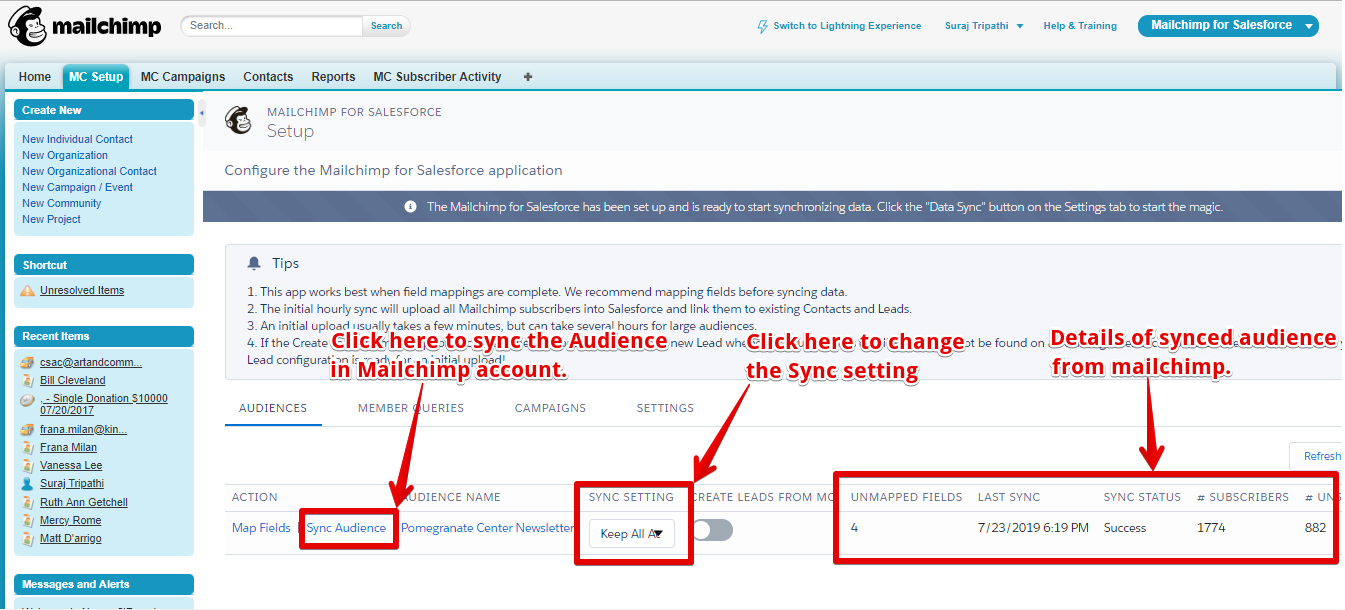Open the MC Campaigns tab
The height and width of the screenshot is (610, 1345).
point(183,77)
